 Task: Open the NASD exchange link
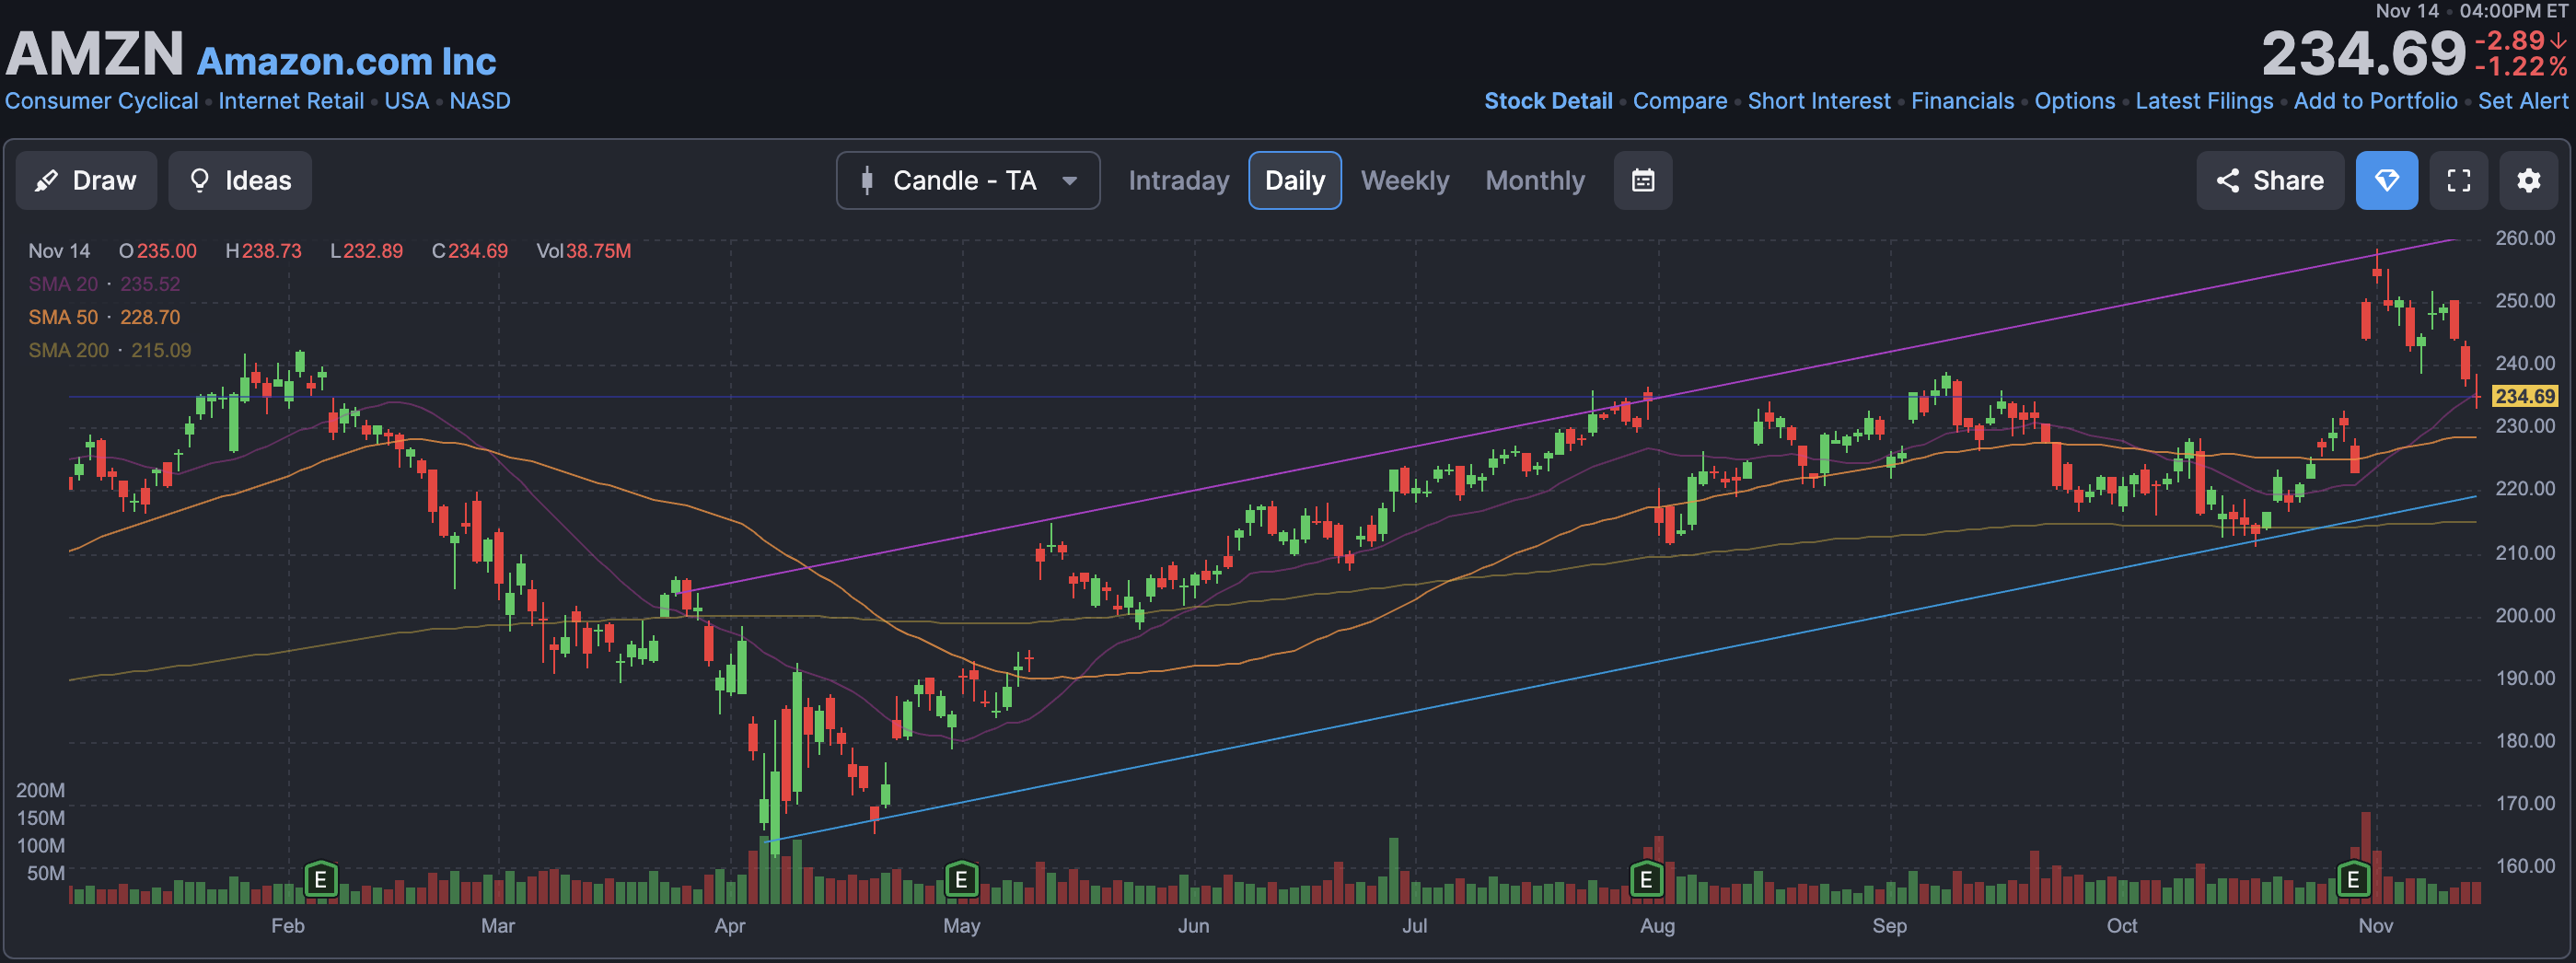point(480,101)
